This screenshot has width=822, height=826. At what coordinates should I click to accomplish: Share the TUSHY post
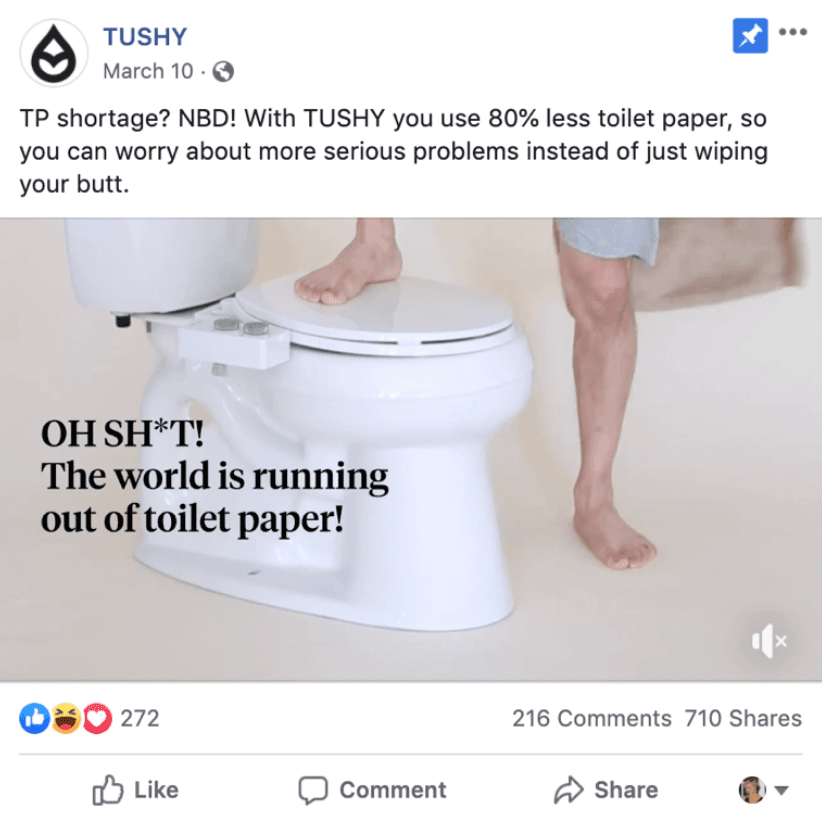pyautogui.click(x=606, y=790)
